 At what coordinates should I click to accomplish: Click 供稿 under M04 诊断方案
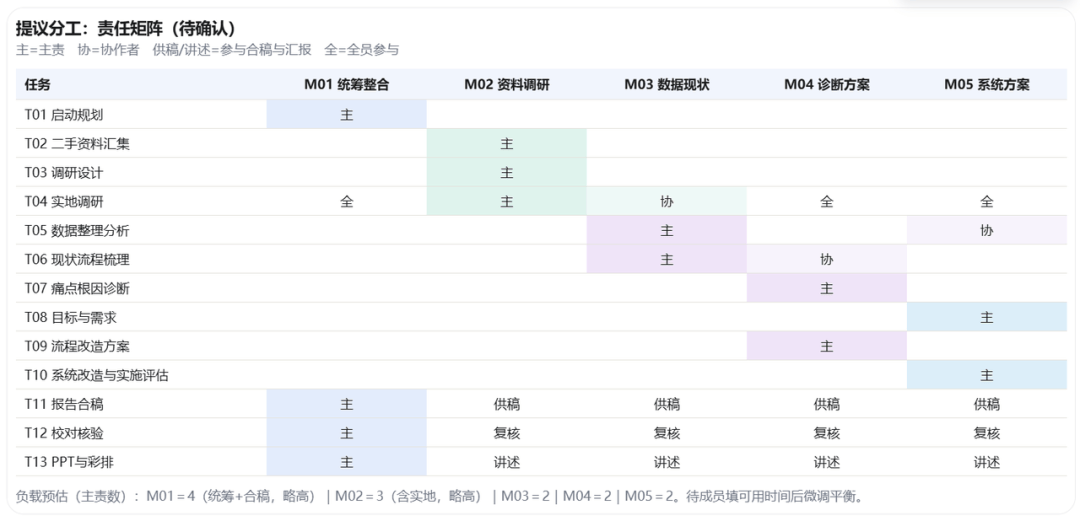tap(827, 405)
